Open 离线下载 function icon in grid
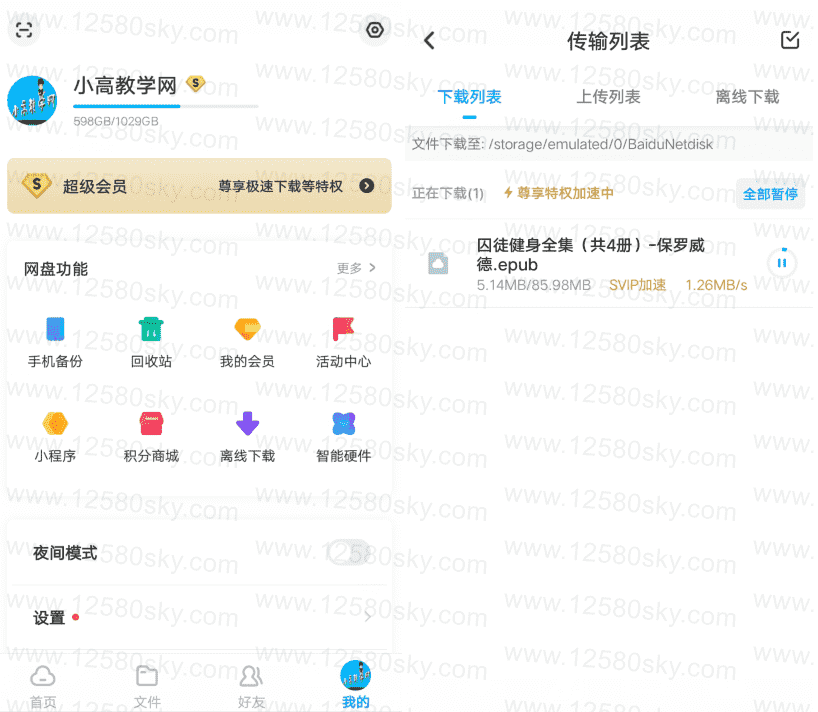Screen dimensions: 818x712 247,437
